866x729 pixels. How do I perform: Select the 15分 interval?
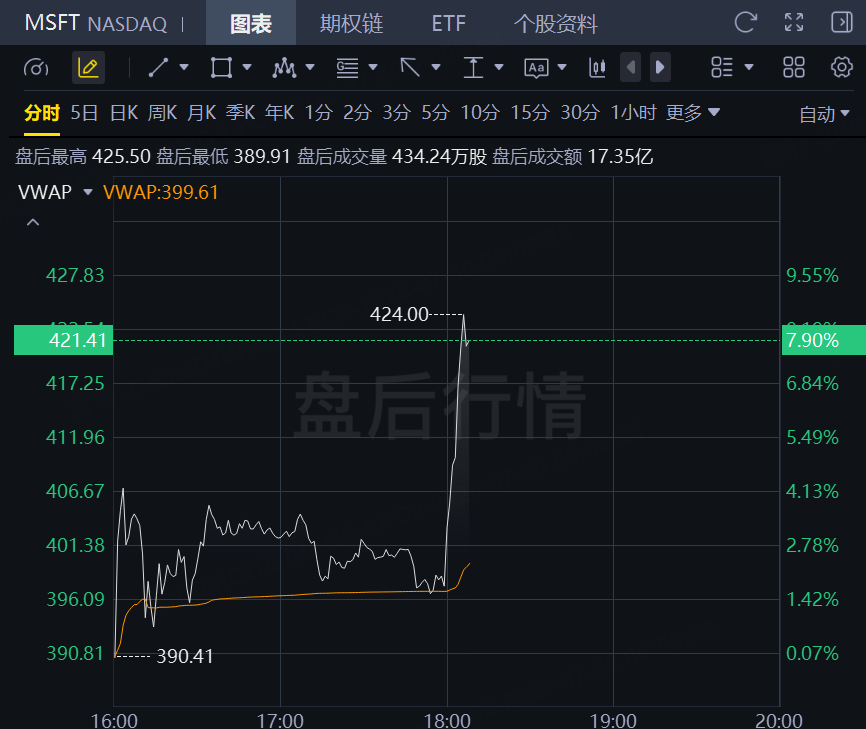click(530, 113)
